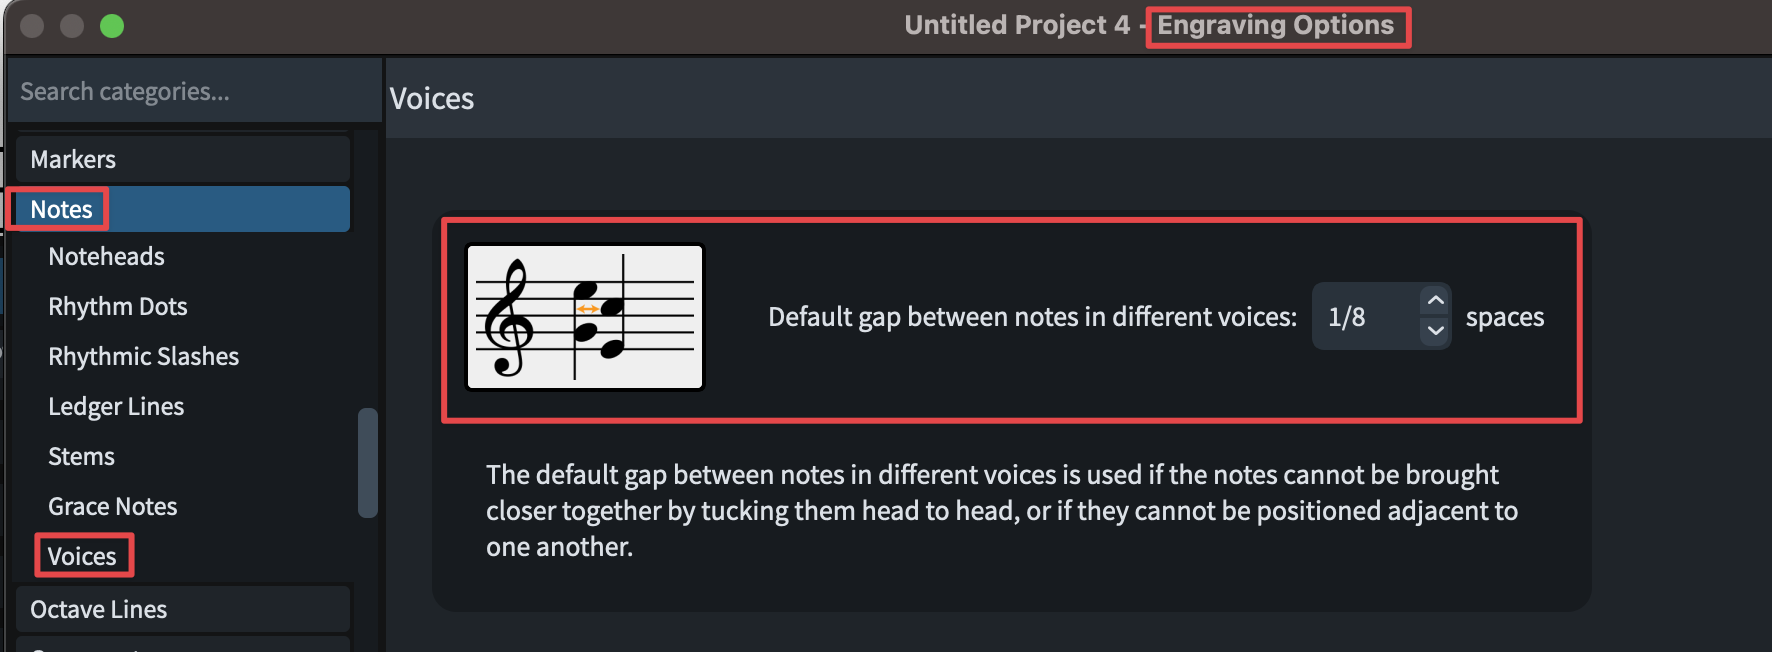Click the green window zoom button
Viewport: 1772px width, 652px height.
pyautogui.click(x=112, y=26)
